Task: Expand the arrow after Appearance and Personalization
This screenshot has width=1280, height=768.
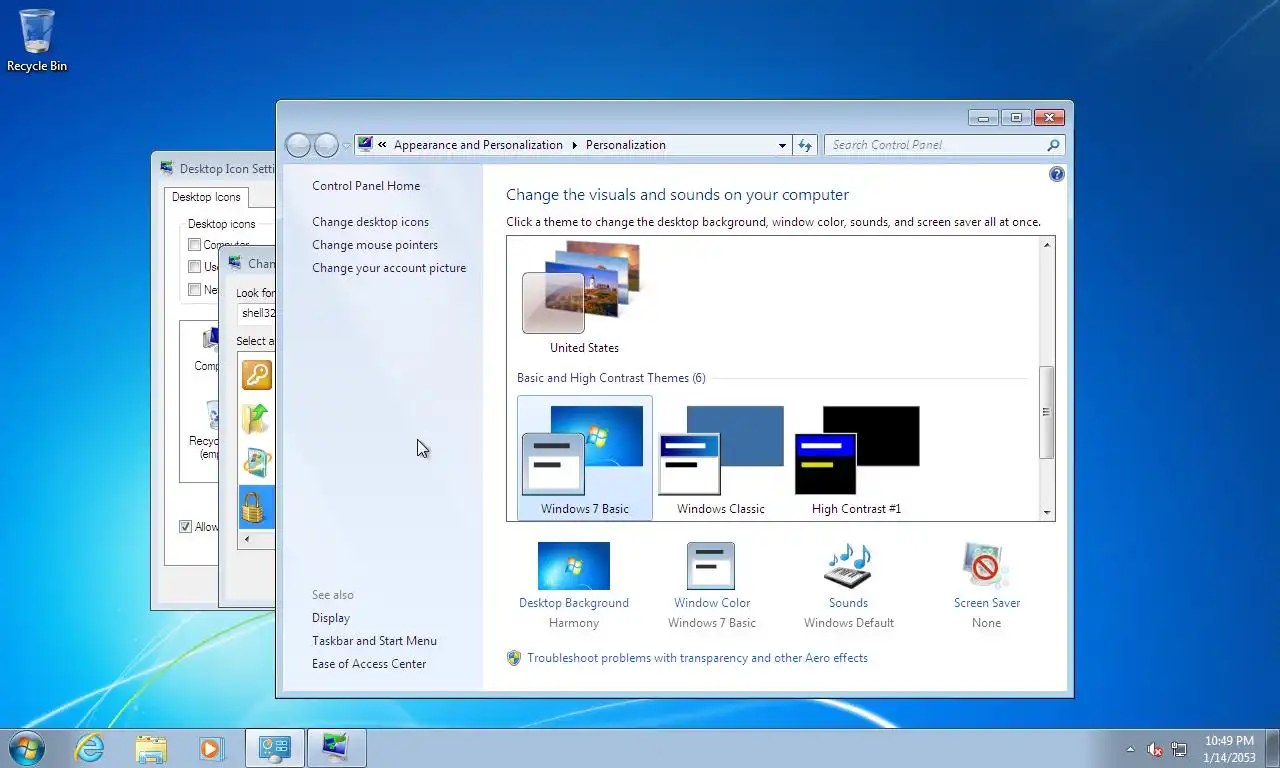Action: tap(575, 145)
